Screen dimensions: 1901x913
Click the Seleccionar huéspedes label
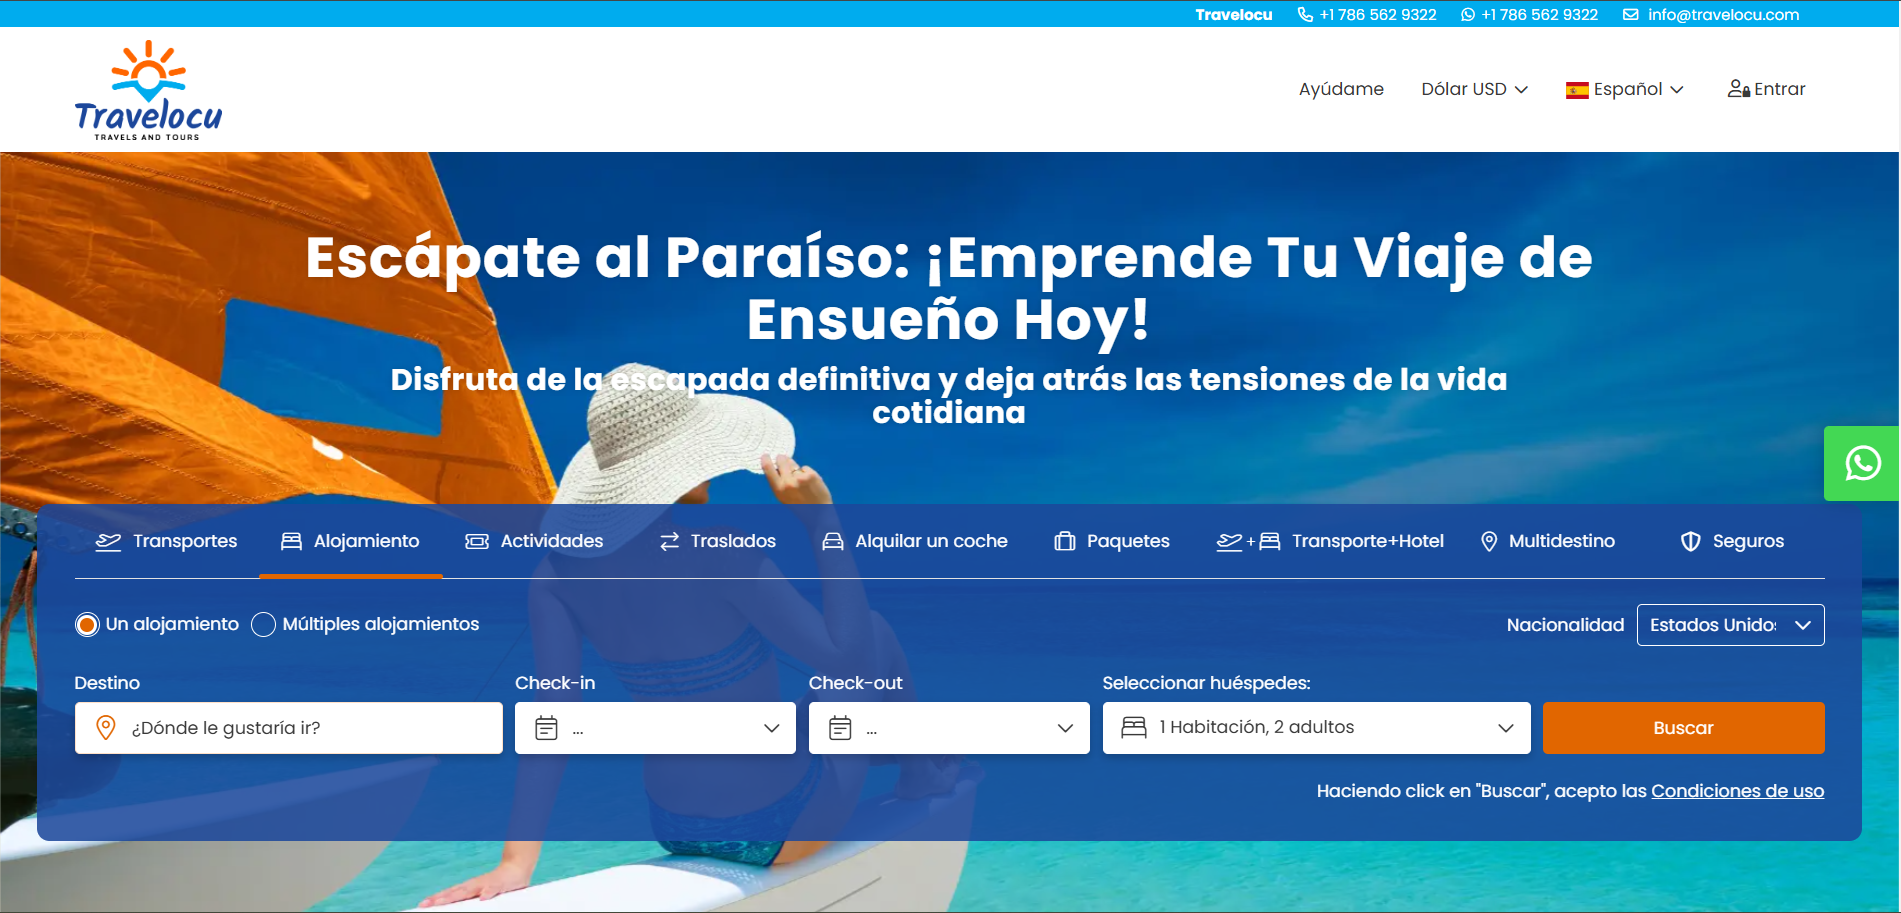click(1206, 683)
